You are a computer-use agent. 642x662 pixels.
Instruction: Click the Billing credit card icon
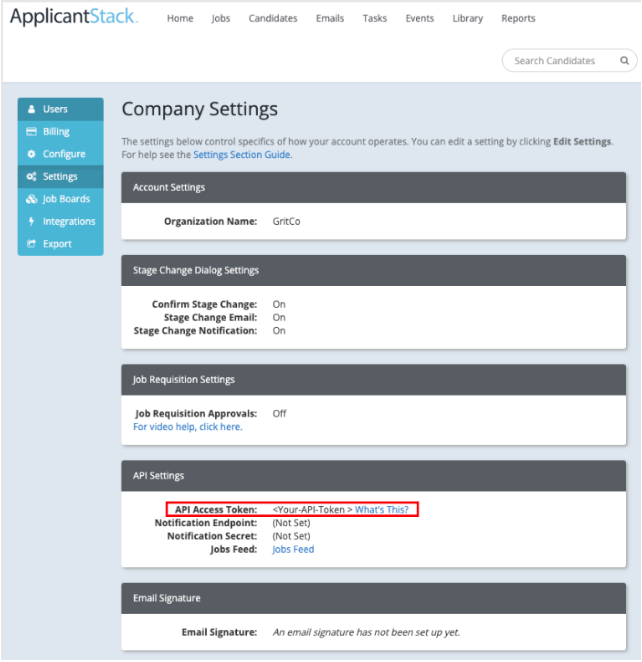click(x=31, y=131)
